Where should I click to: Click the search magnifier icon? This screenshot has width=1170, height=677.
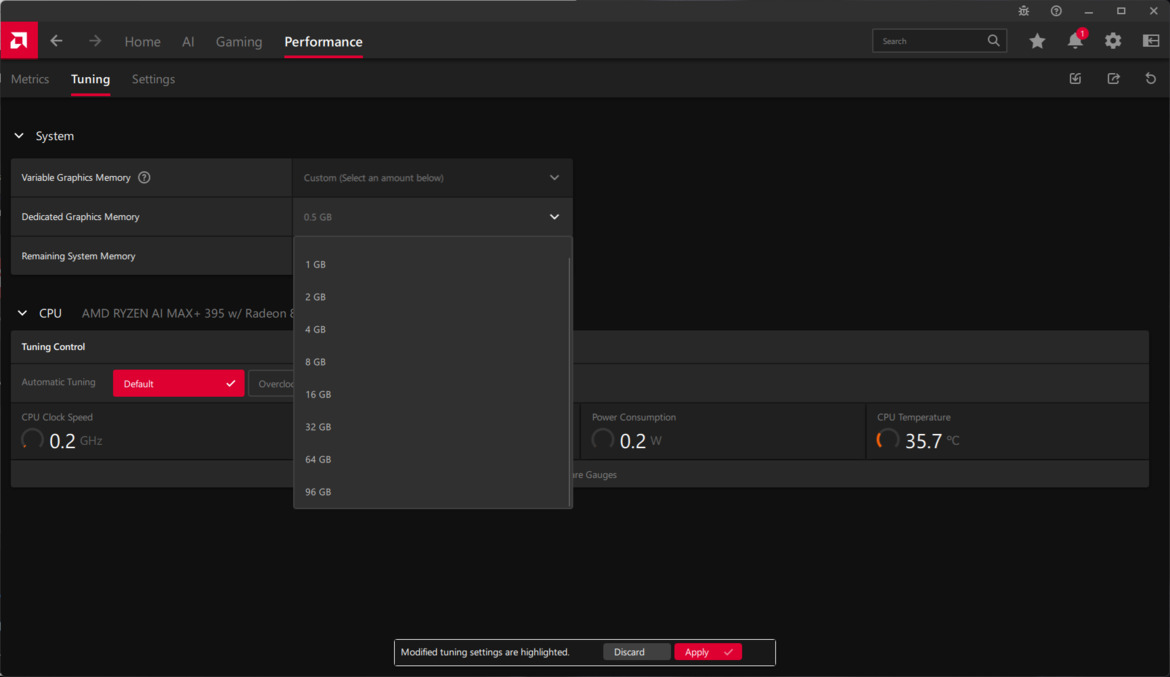(x=993, y=40)
